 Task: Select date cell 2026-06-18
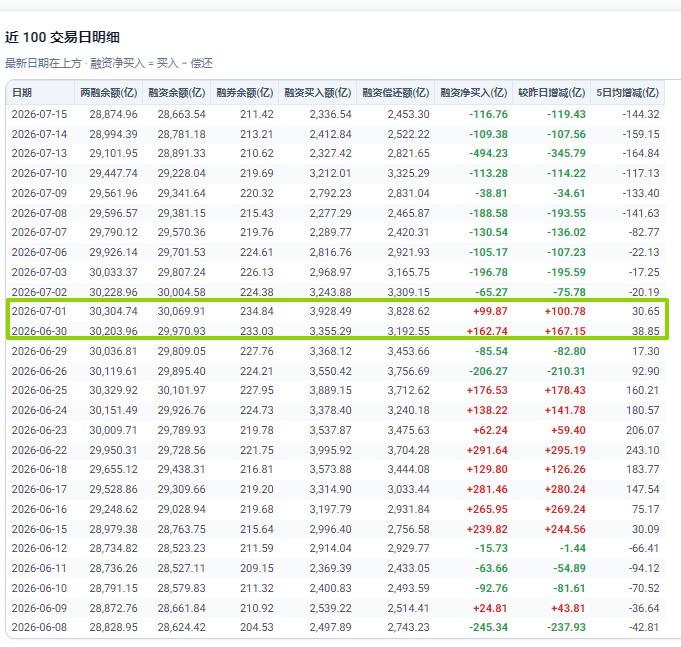tap(40, 469)
